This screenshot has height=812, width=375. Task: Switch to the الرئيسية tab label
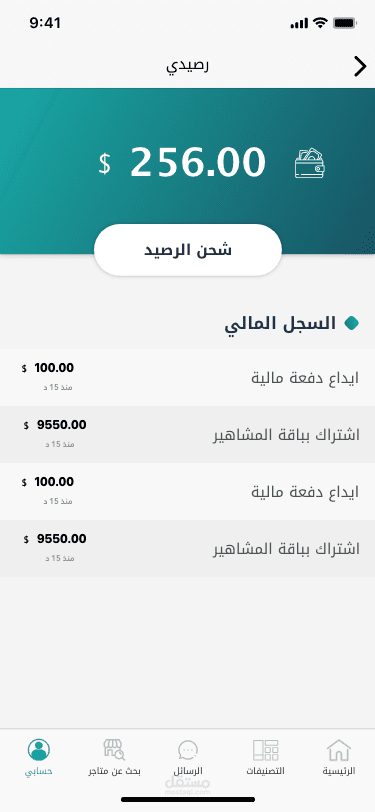click(x=339, y=771)
